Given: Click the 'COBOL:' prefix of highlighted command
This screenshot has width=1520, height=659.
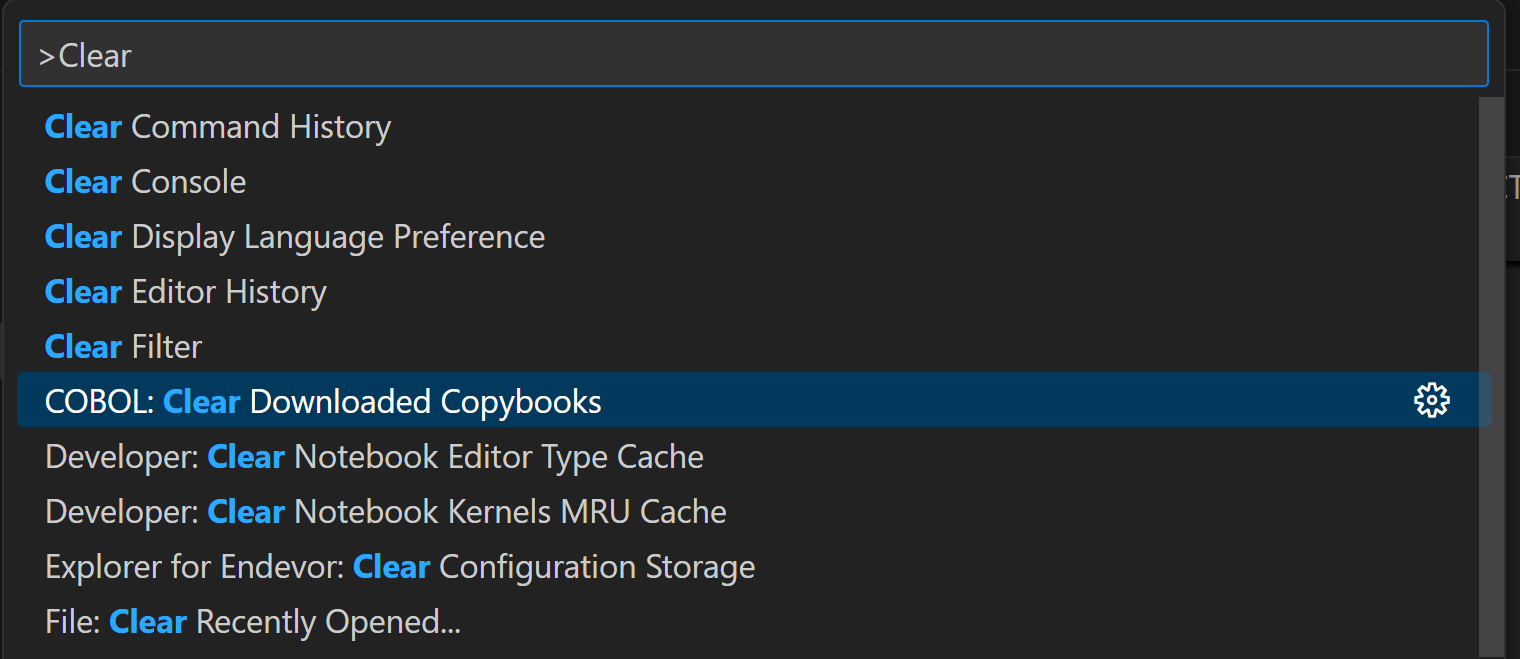Looking at the screenshot, I should click(x=100, y=402).
